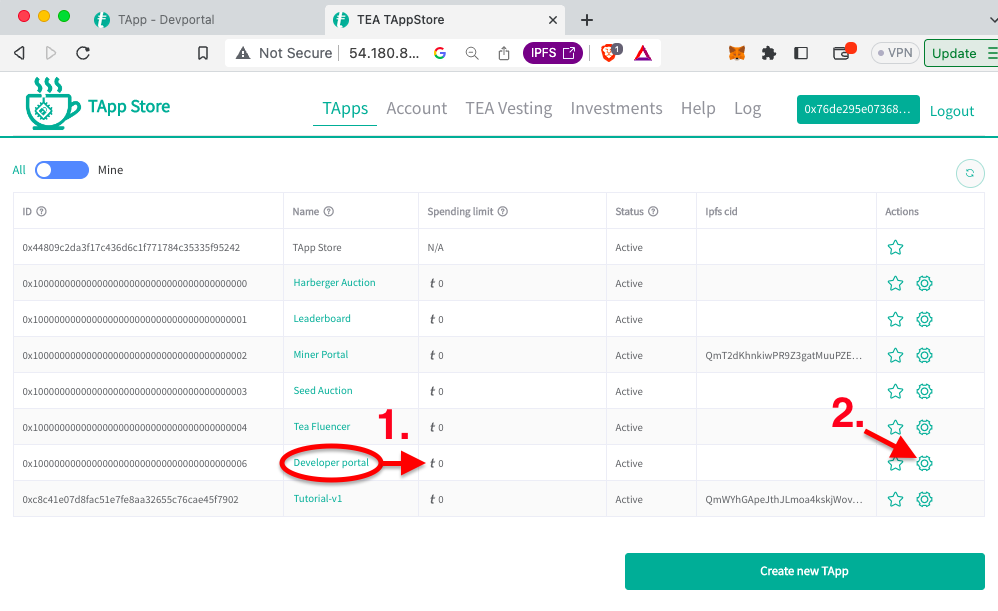This screenshot has width=998, height=611.
Task: Toggle the VPN button
Action: pos(893,53)
